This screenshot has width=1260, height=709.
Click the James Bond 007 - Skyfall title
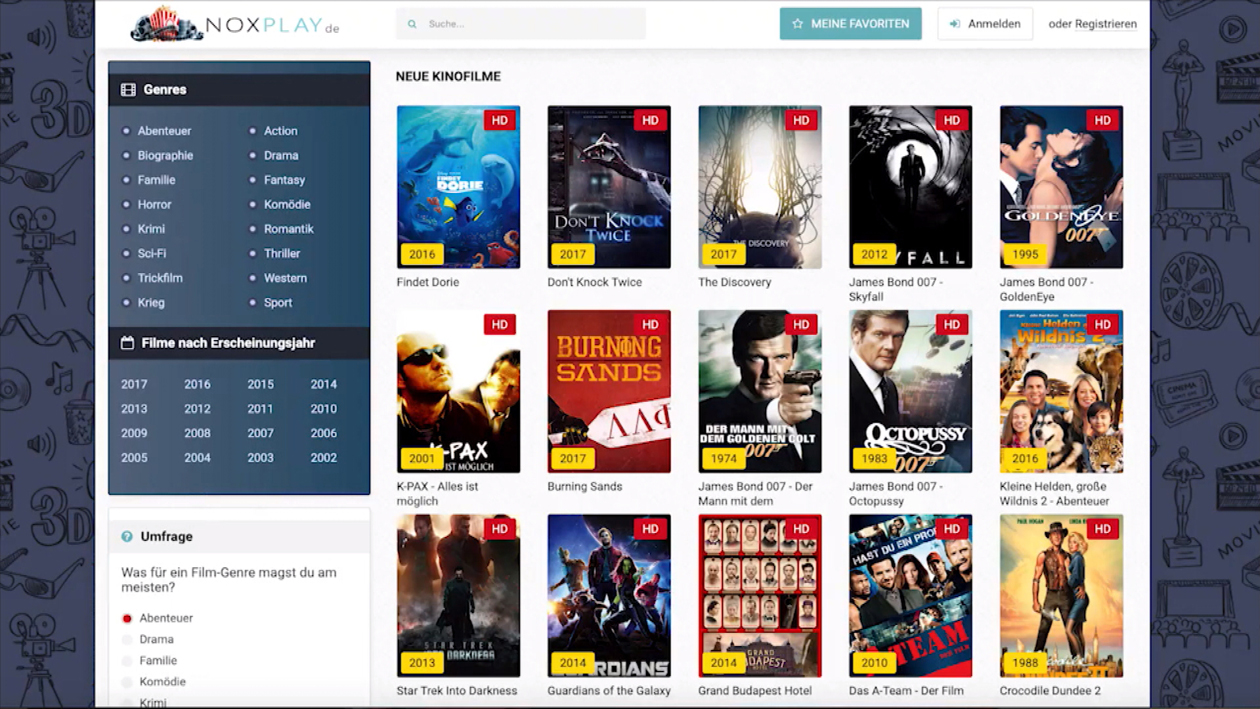[897, 290]
